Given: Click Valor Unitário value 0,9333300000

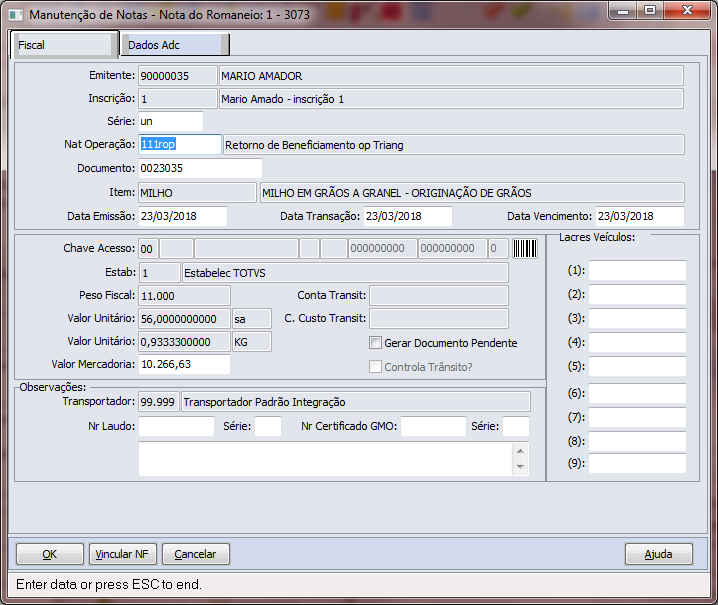Looking at the screenshot, I should pos(185,342).
